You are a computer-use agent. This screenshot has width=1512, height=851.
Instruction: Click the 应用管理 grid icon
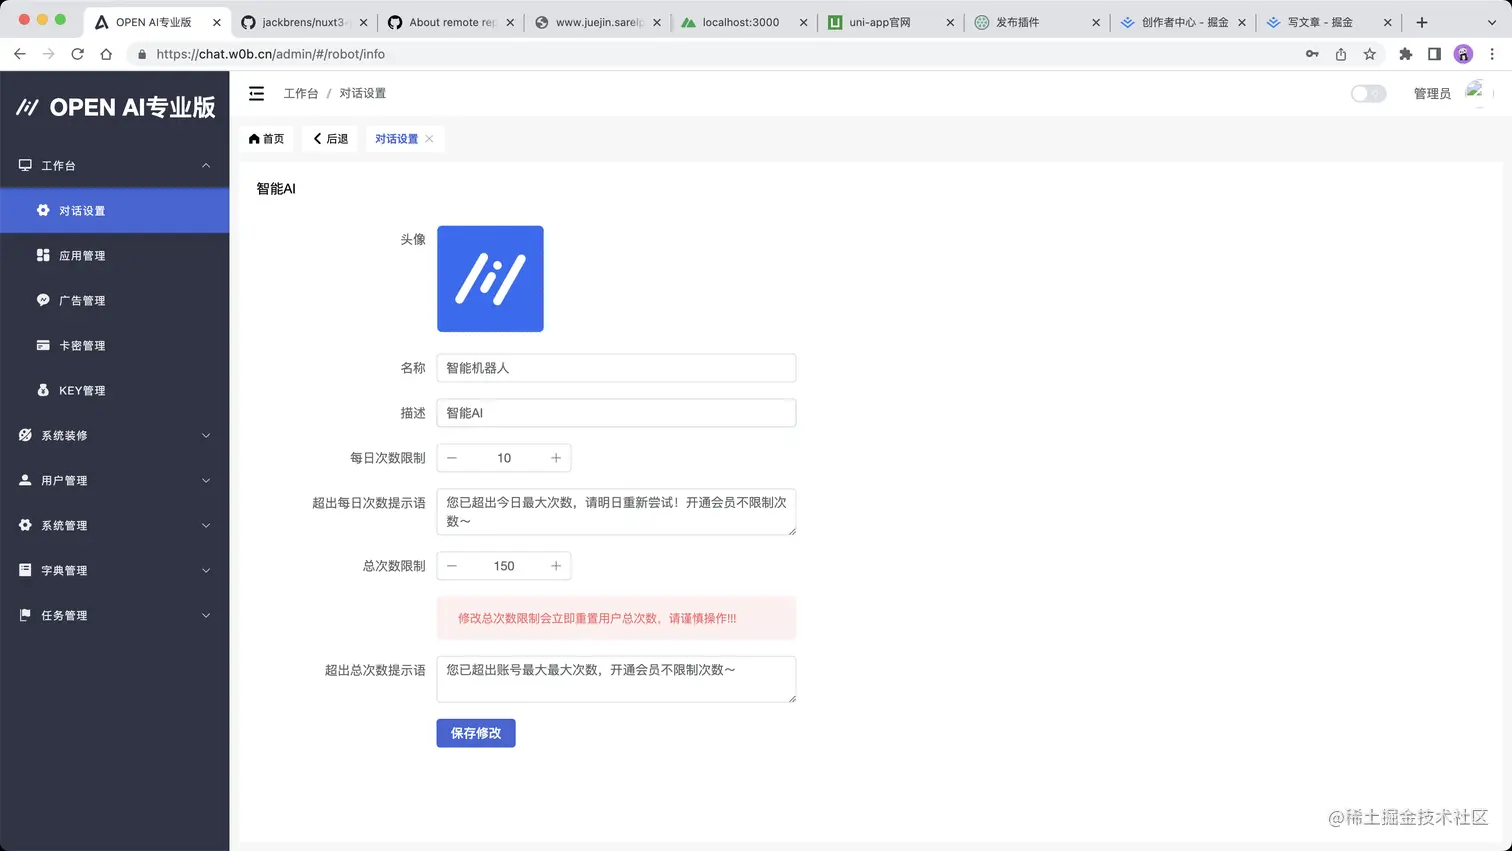[41, 255]
